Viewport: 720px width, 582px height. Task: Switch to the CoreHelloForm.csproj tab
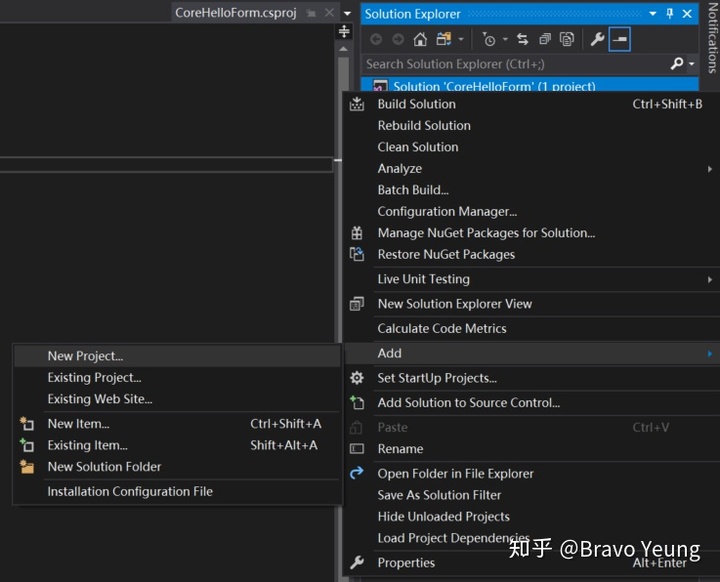coord(236,13)
